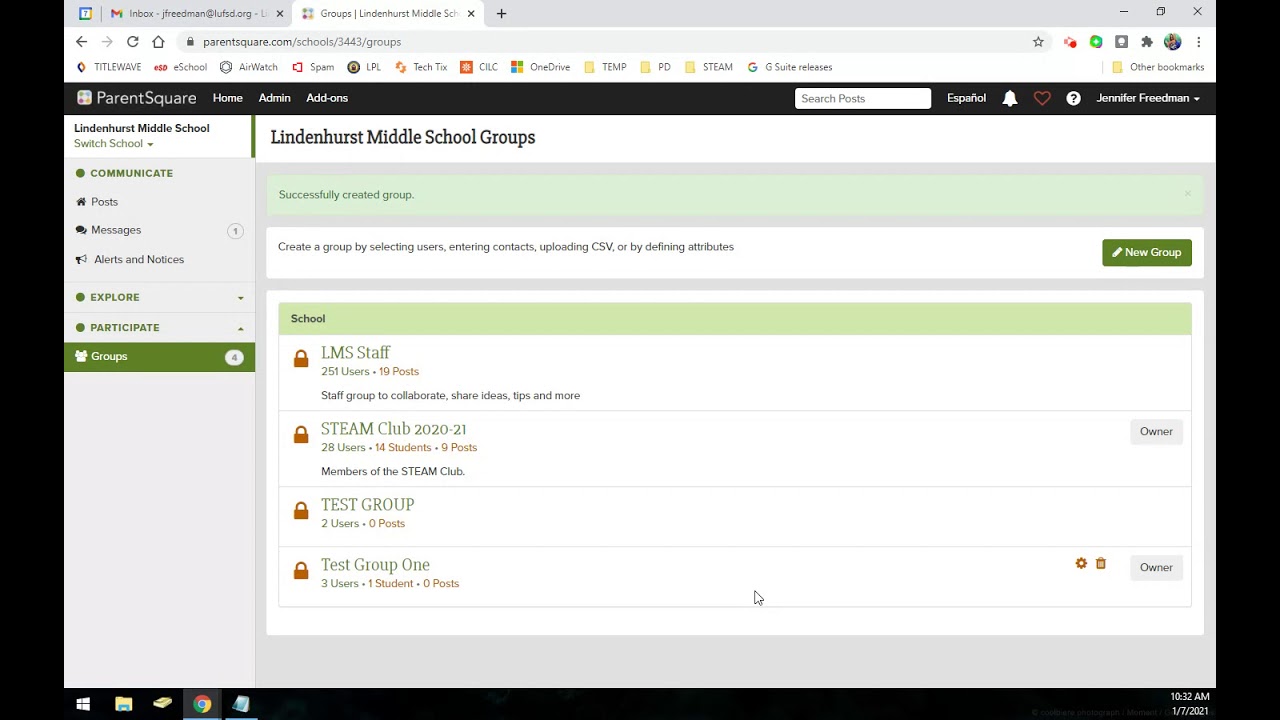Reload the page with the refresh icon

click(132, 42)
